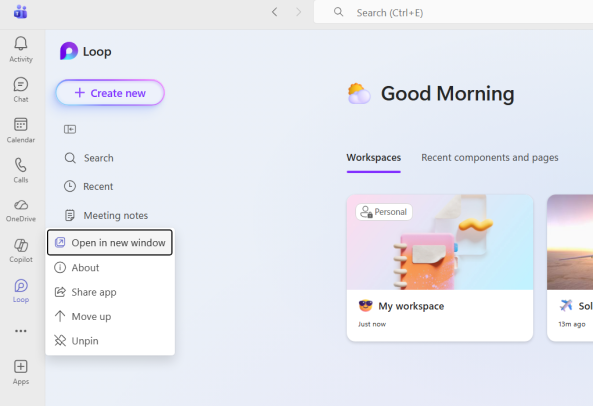Open Calendar in the Teams sidebar

click(x=21, y=130)
